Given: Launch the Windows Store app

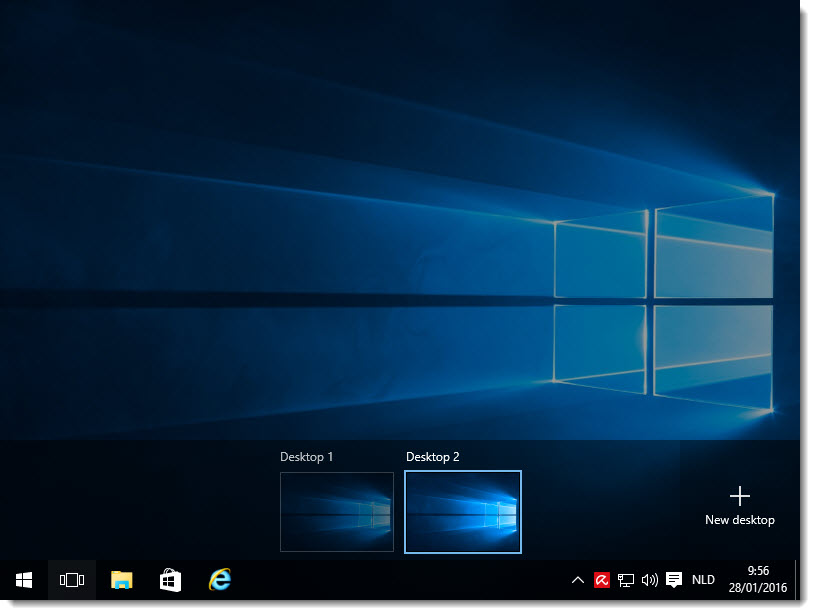Looking at the screenshot, I should click(170, 580).
